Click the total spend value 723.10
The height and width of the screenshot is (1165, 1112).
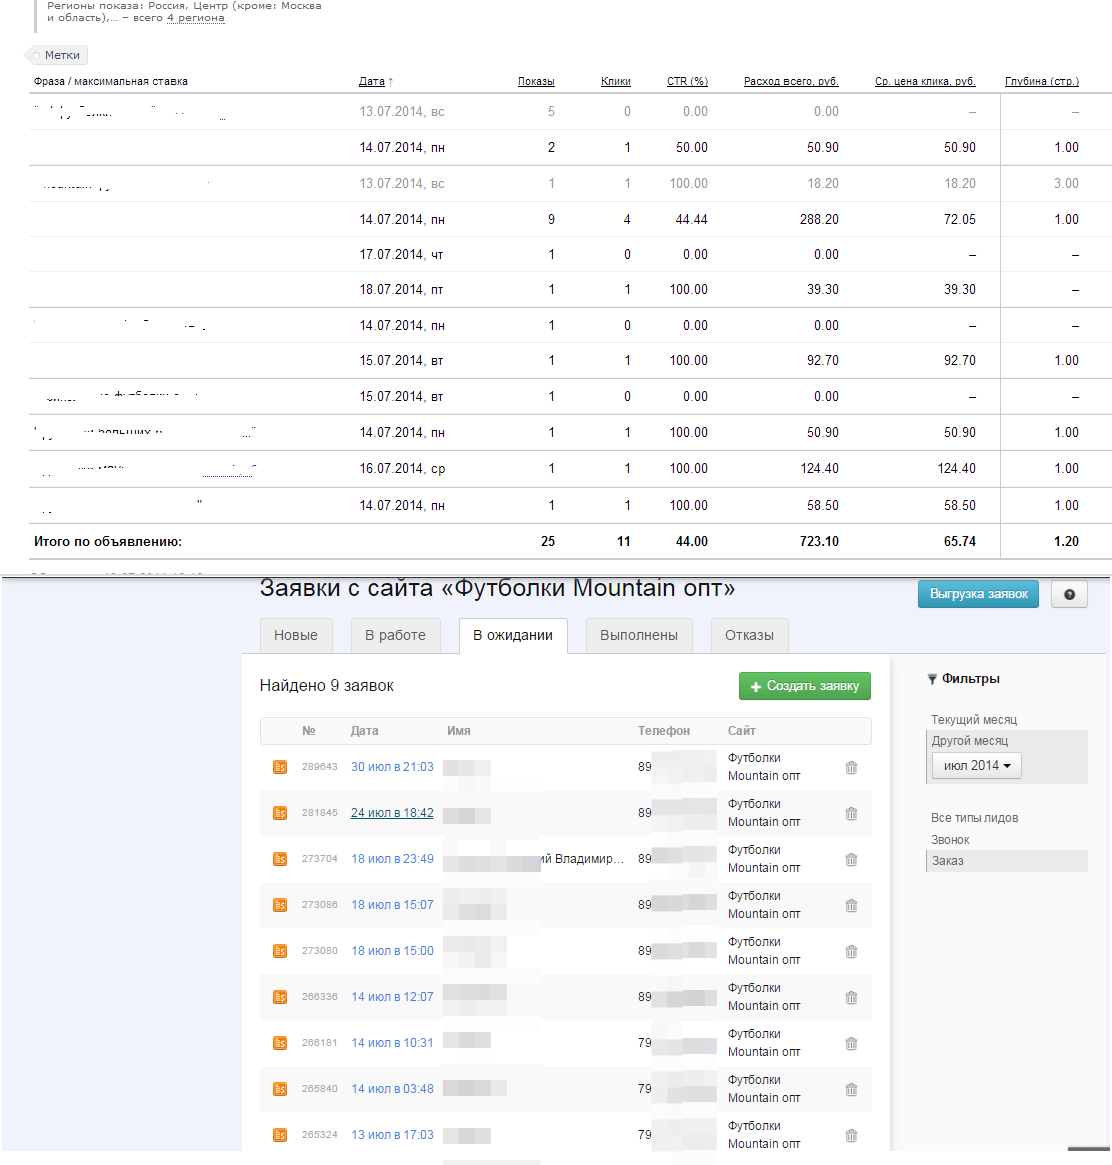[x=819, y=542]
